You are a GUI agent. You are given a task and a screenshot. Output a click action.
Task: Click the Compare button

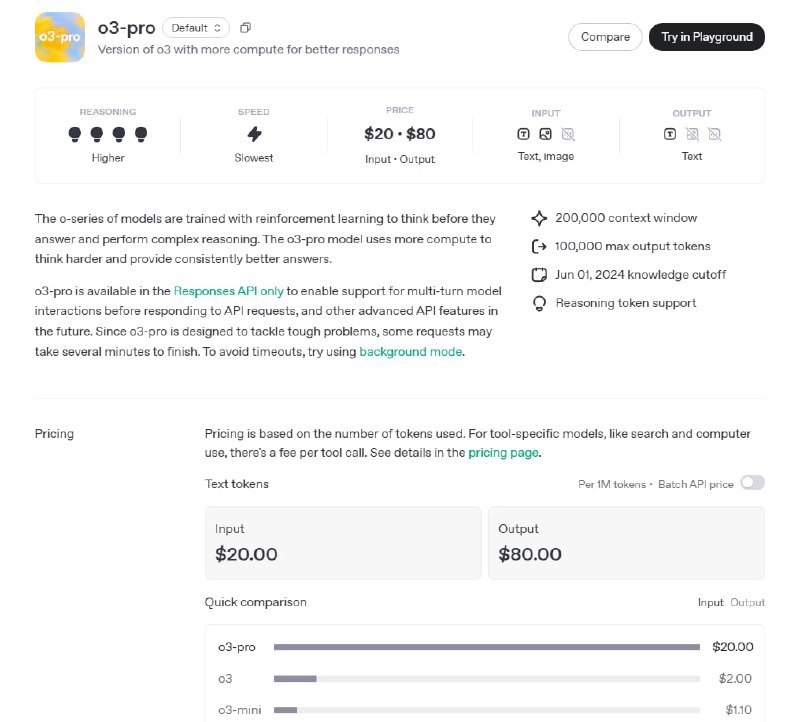(x=604, y=37)
